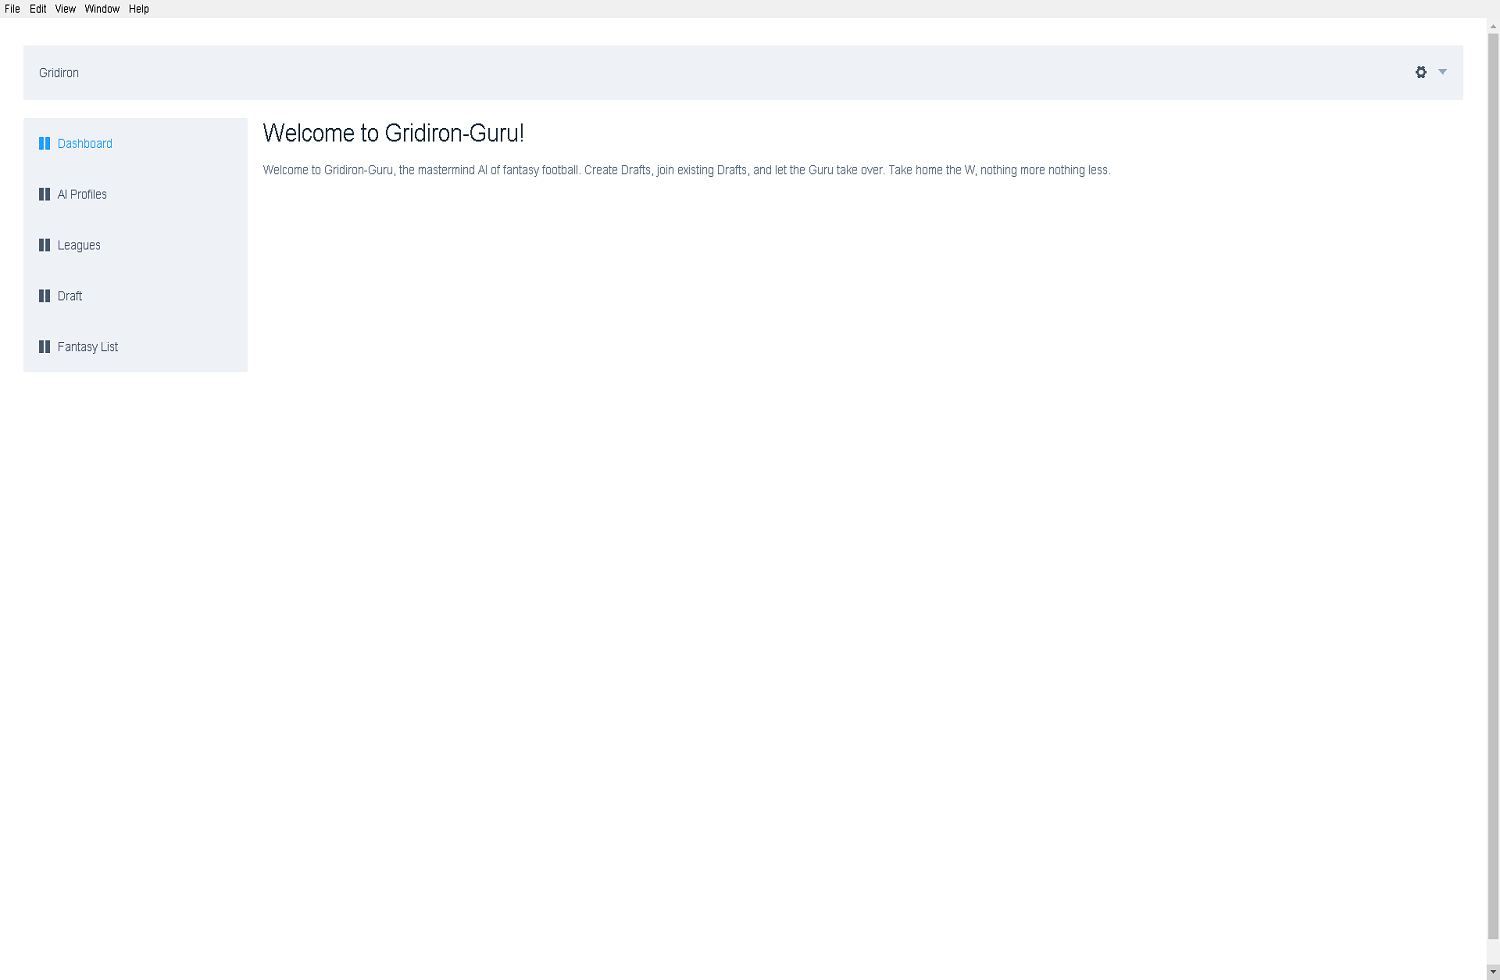1500x980 pixels.
Task: Click the Fantasy List sidebar icon
Action: 44,347
